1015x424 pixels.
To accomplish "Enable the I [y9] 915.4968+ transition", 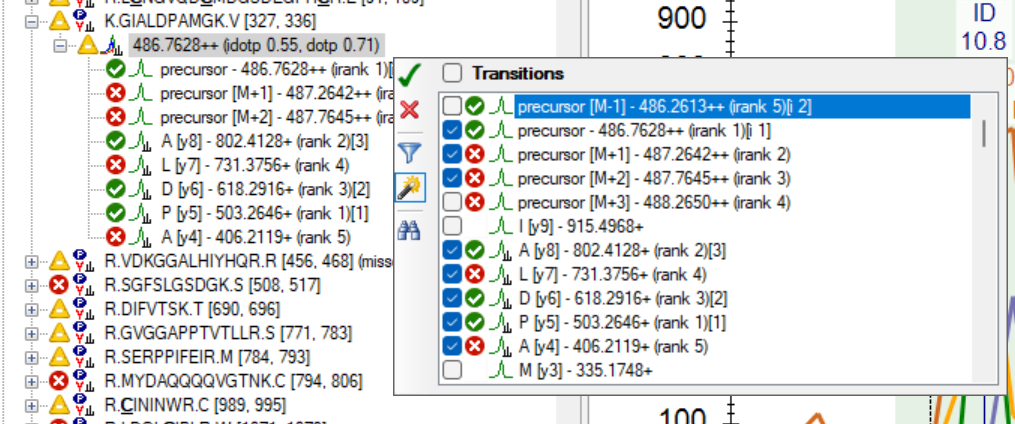I will (x=452, y=227).
